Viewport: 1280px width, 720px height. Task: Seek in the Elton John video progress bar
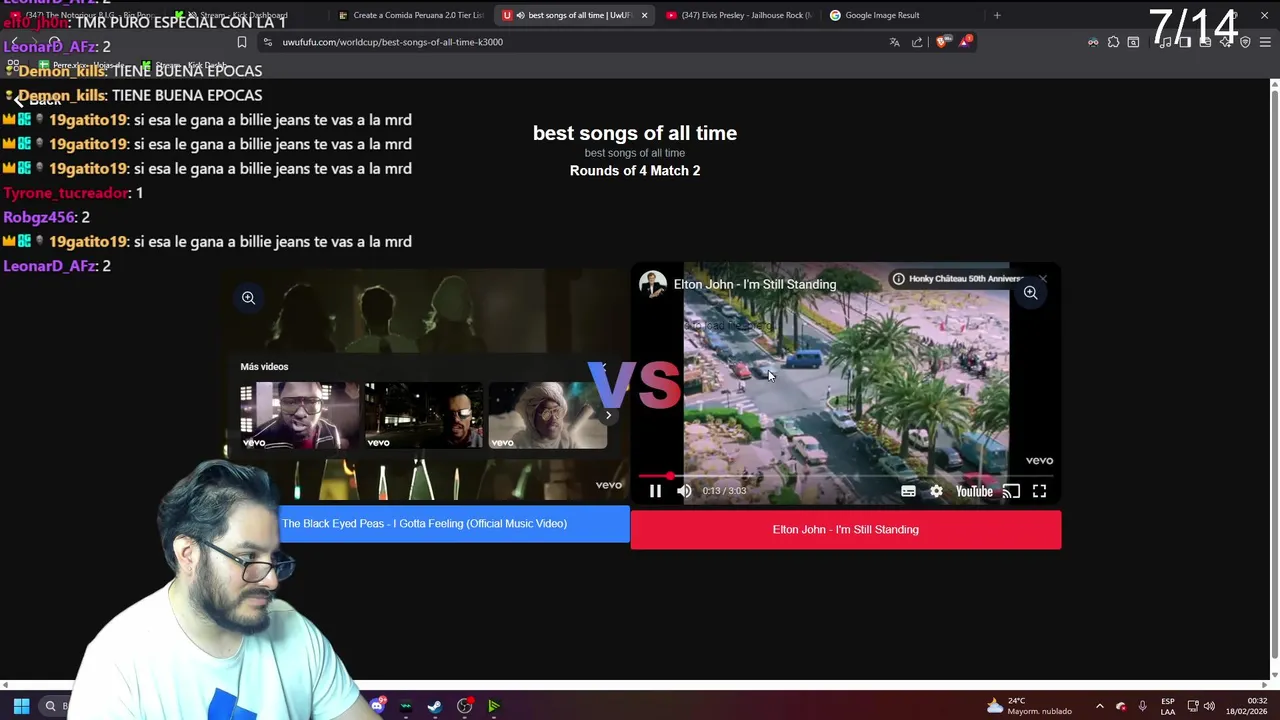(846, 476)
